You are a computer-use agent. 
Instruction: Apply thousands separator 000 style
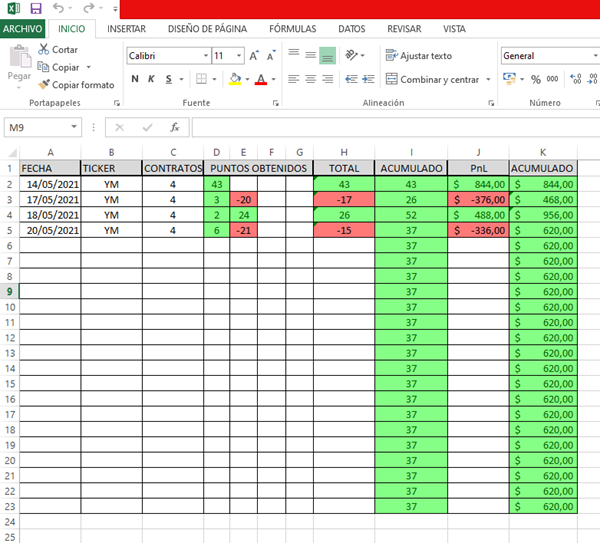[552, 79]
